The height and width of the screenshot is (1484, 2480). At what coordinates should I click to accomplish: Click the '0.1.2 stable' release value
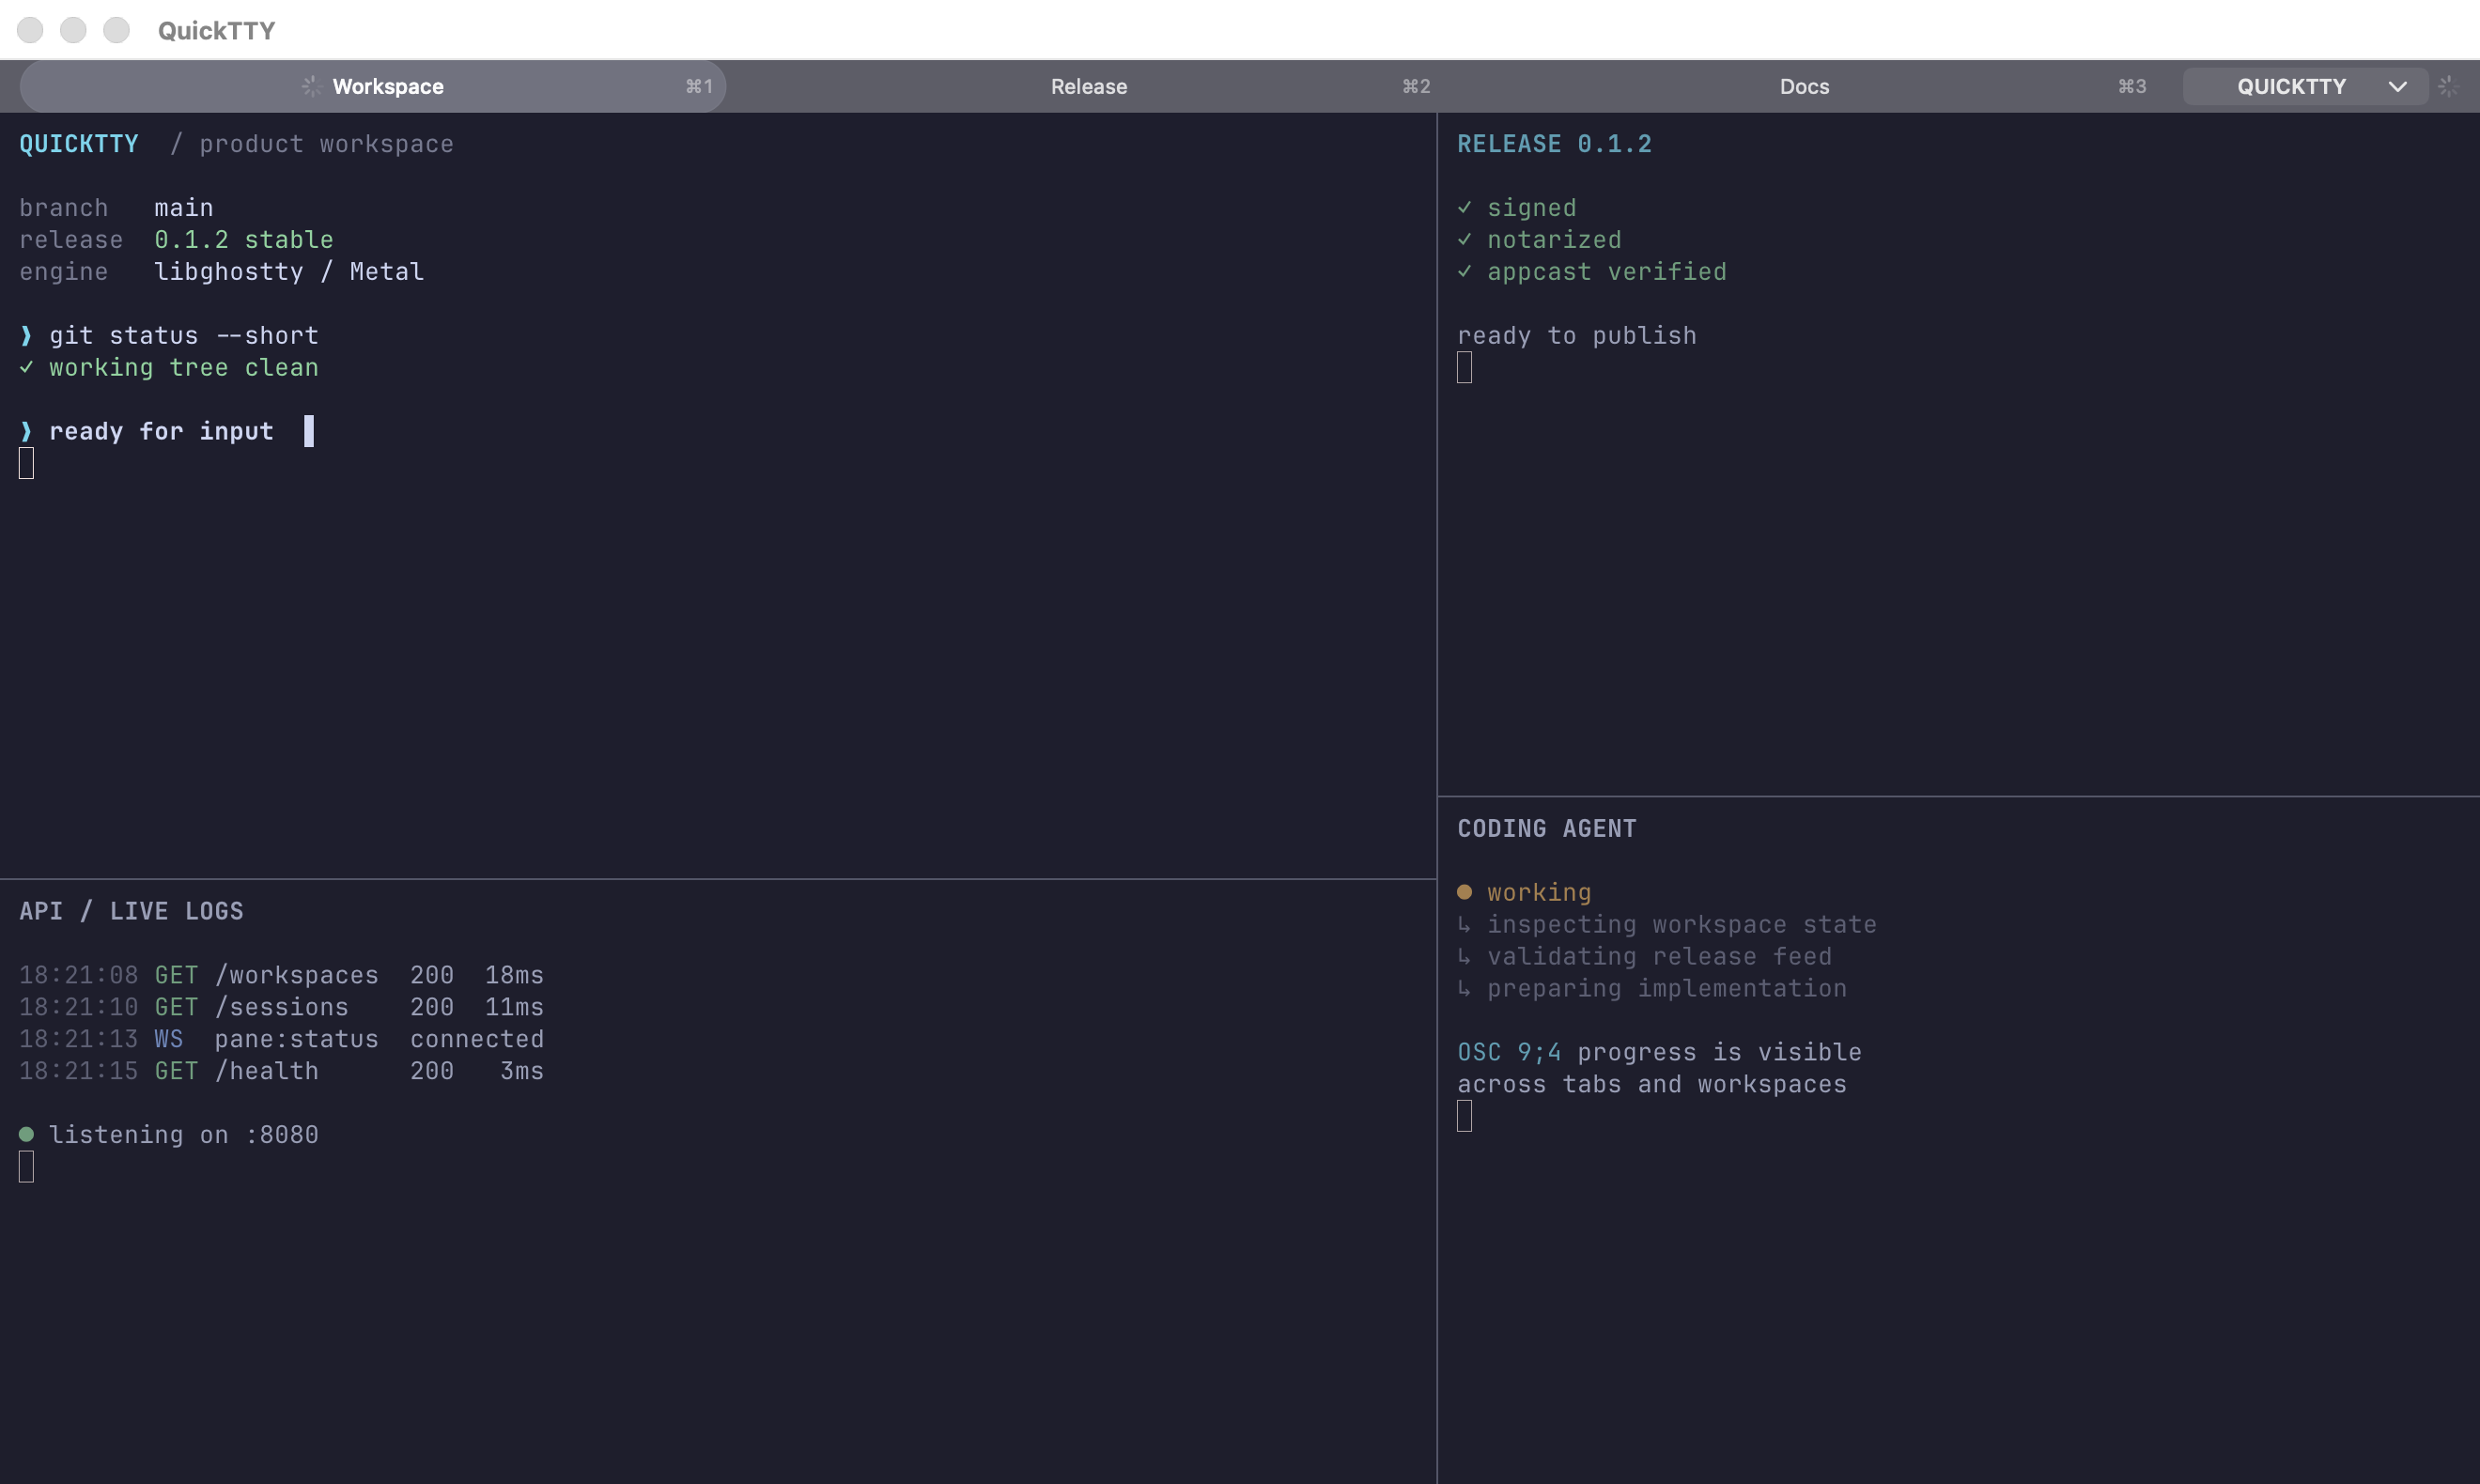[x=244, y=240]
